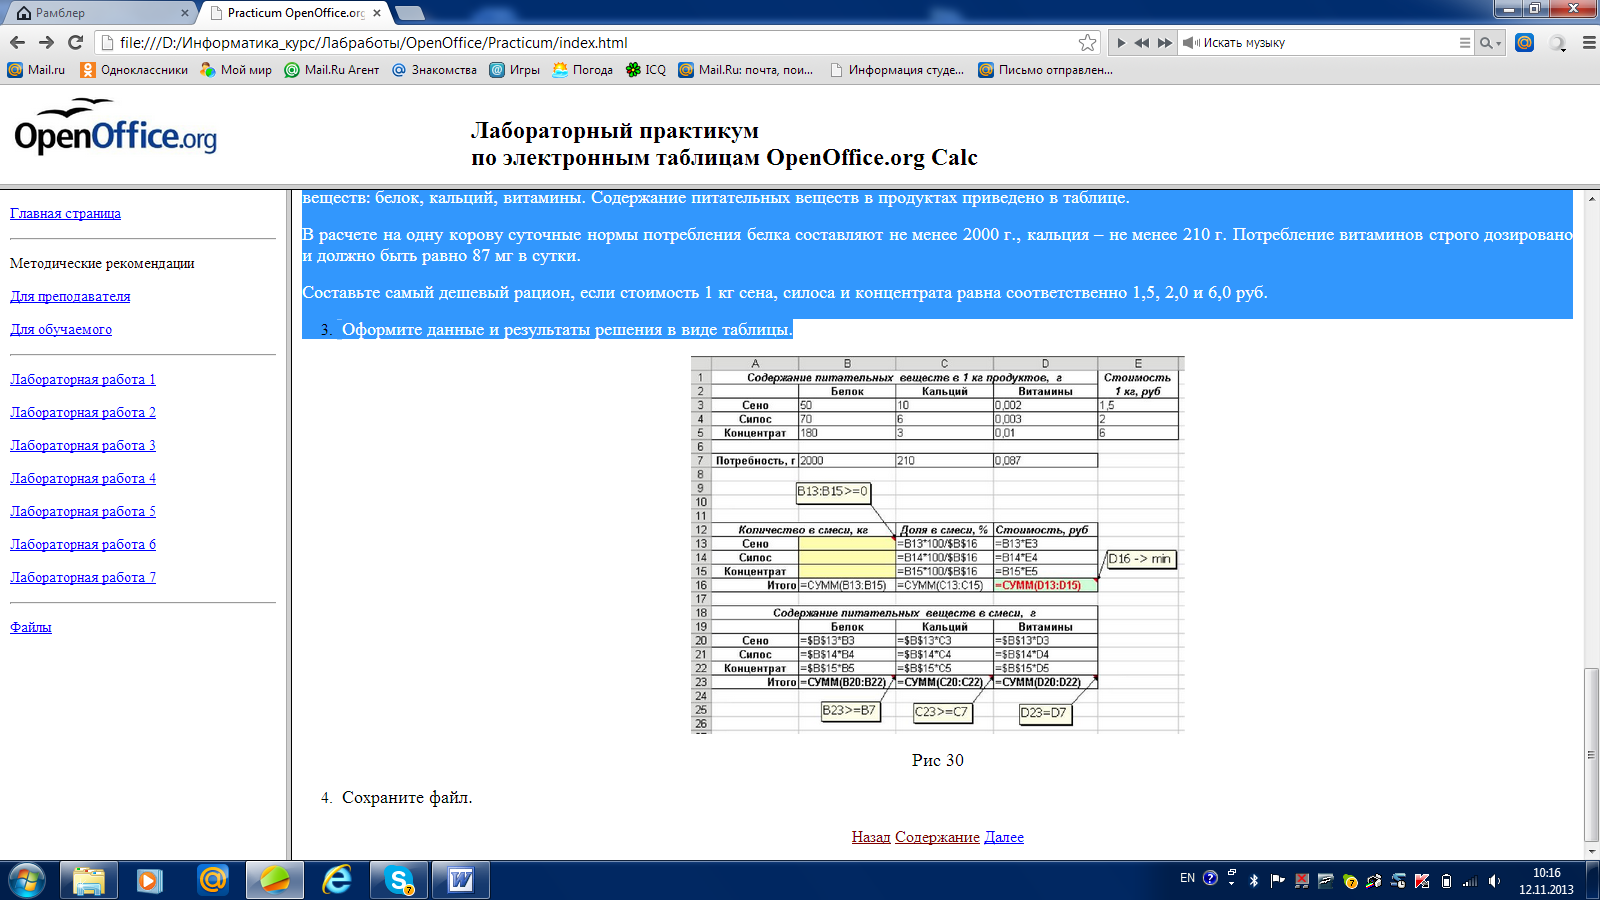Open Skype from the taskbar
This screenshot has height=900, width=1600.
pos(399,880)
